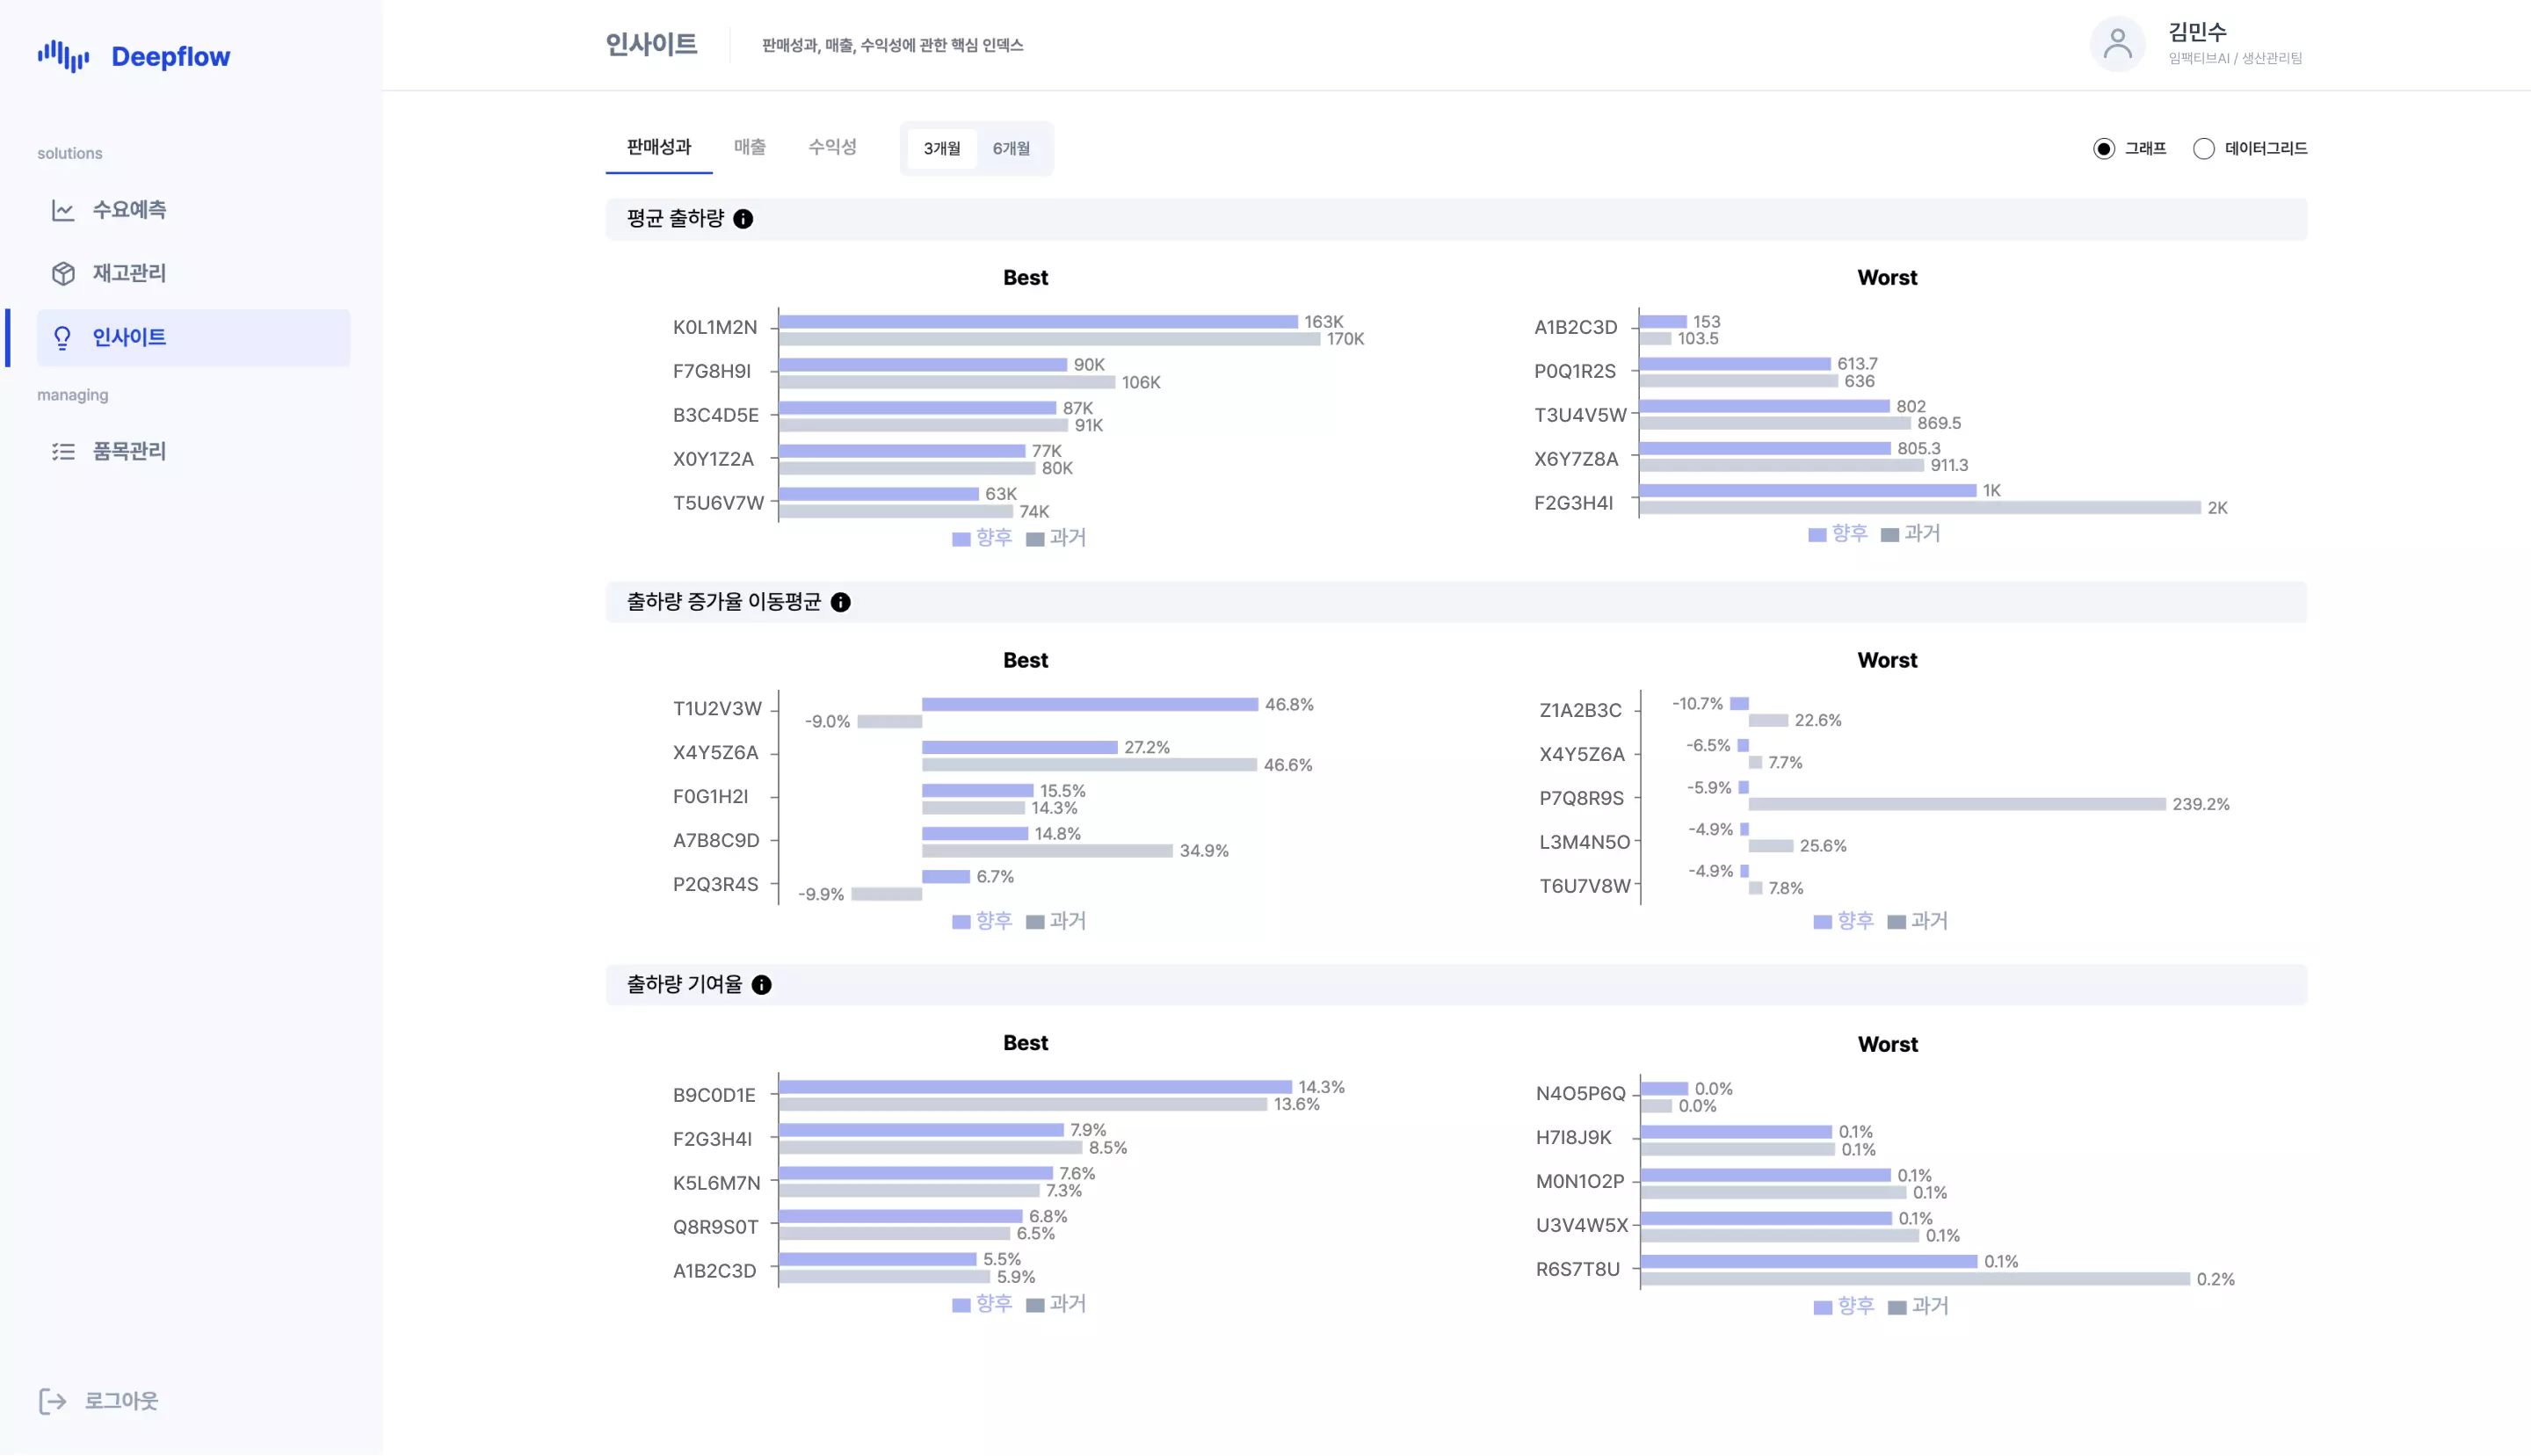Switch period toggle to 6개월
This screenshot has width=2531, height=1456.
point(1011,149)
